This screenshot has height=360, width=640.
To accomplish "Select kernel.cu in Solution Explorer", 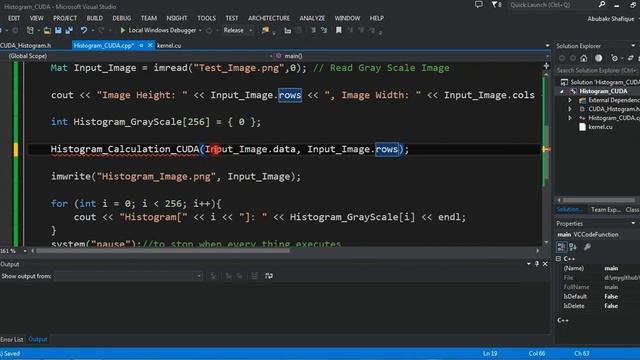I will pyautogui.click(x=600, y=127).
